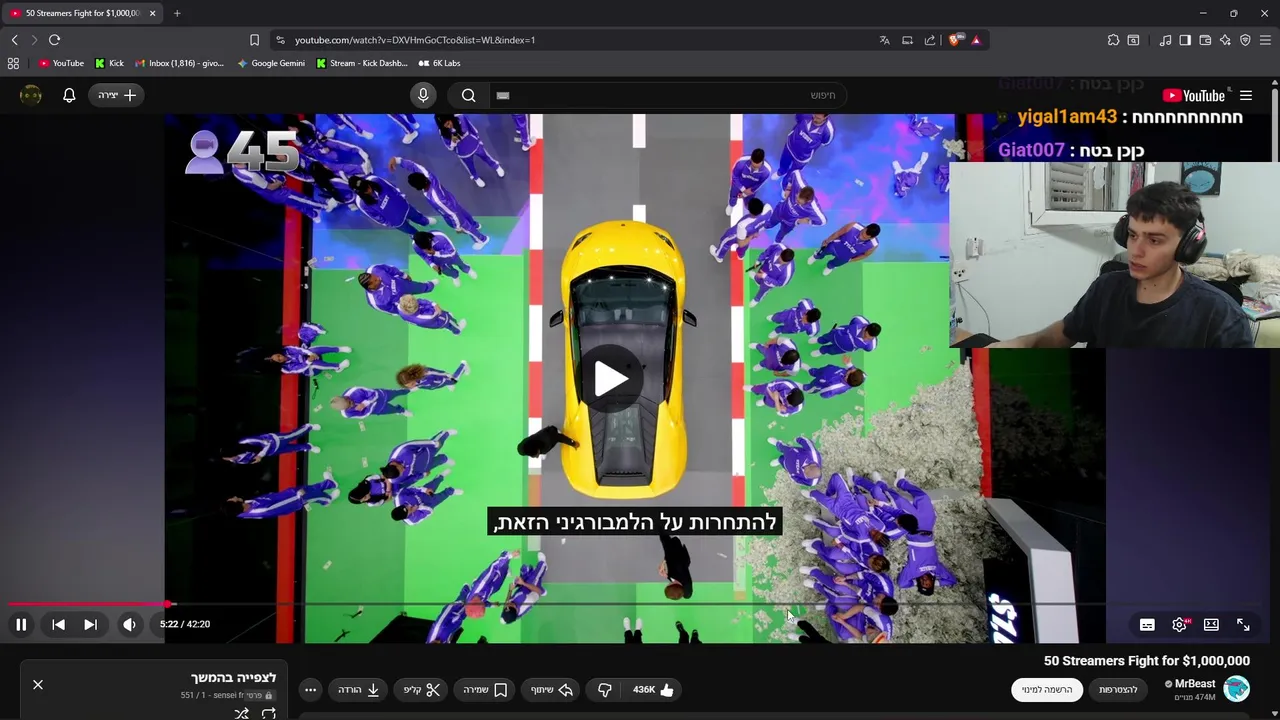This screenshot has width=1280, height=720.
Task: Share this page from address bar
Action: pos(930,40)
